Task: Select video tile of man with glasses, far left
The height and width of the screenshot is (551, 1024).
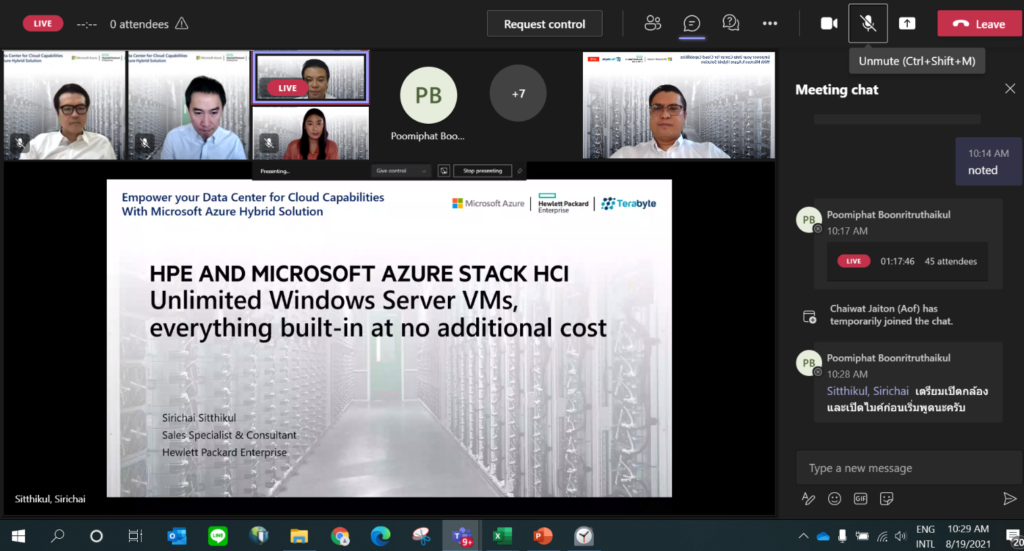Action: pyautogui.click(x=63, y=105)
